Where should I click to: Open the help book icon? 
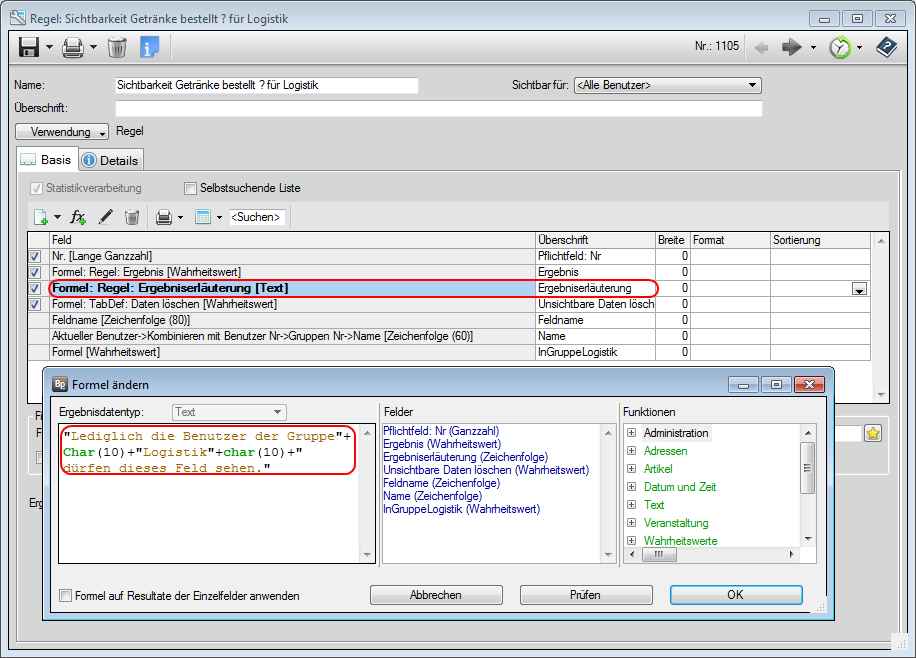[886, 47]
